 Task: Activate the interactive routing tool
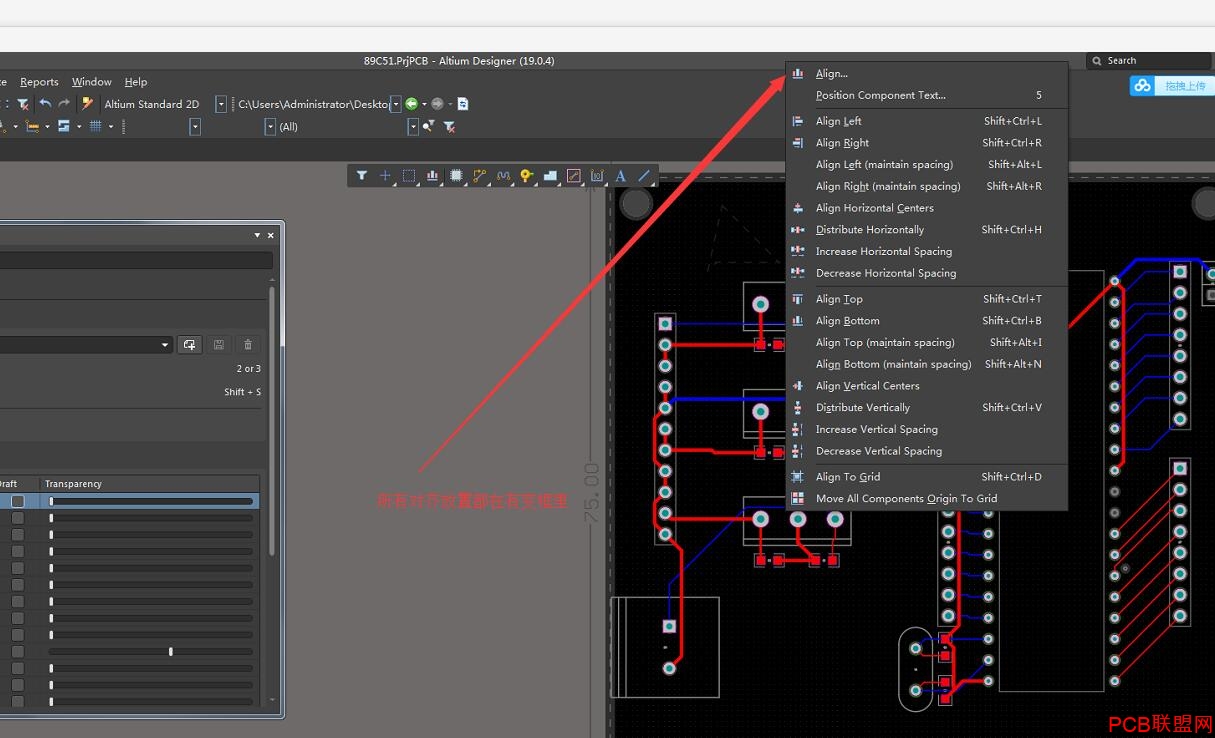pos(480,176)
